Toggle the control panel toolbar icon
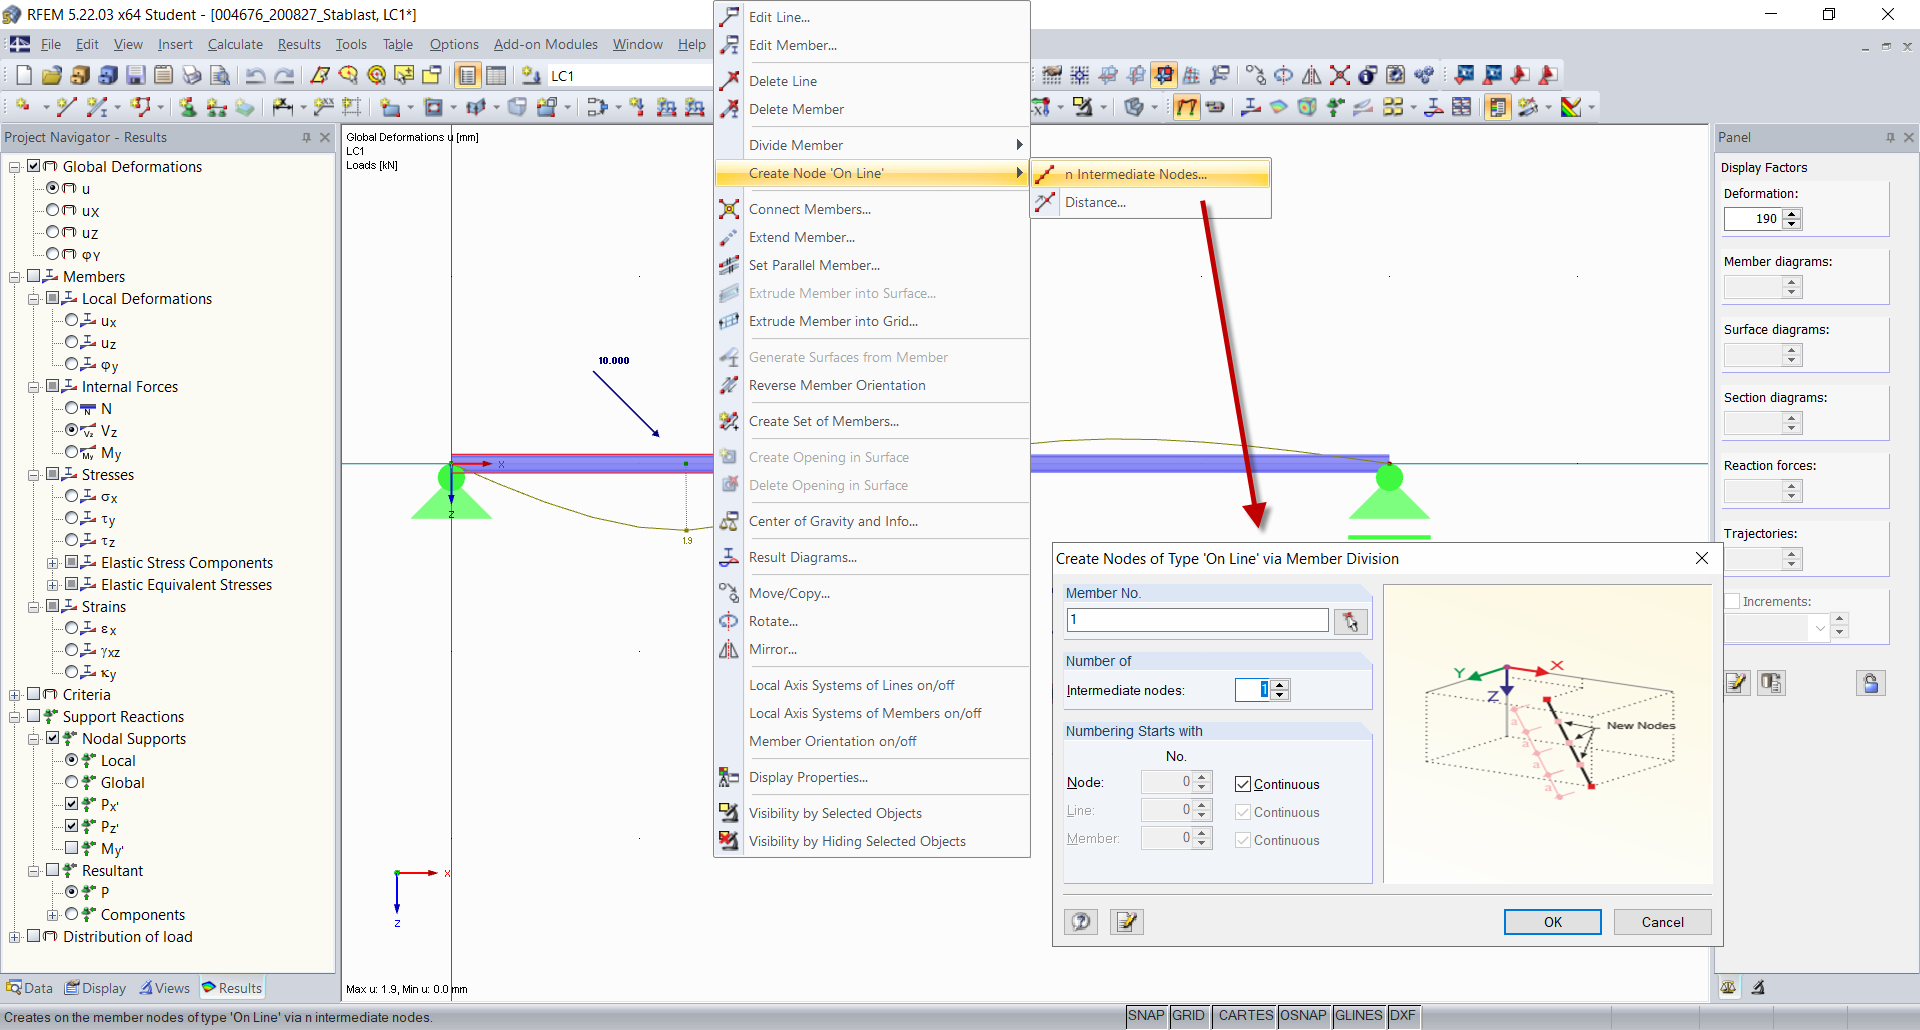1920x1030 pixels. (1497, 107)
